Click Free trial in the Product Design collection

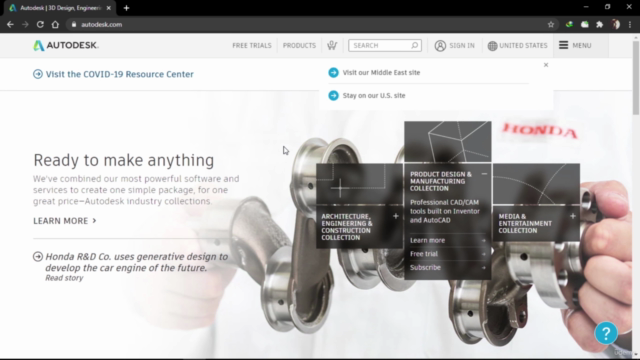(448, 253)
